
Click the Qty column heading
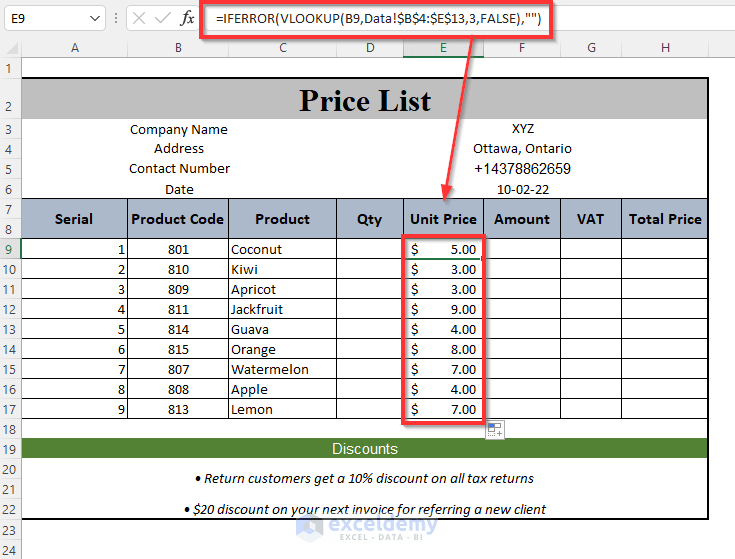click(x=369, y=219)
